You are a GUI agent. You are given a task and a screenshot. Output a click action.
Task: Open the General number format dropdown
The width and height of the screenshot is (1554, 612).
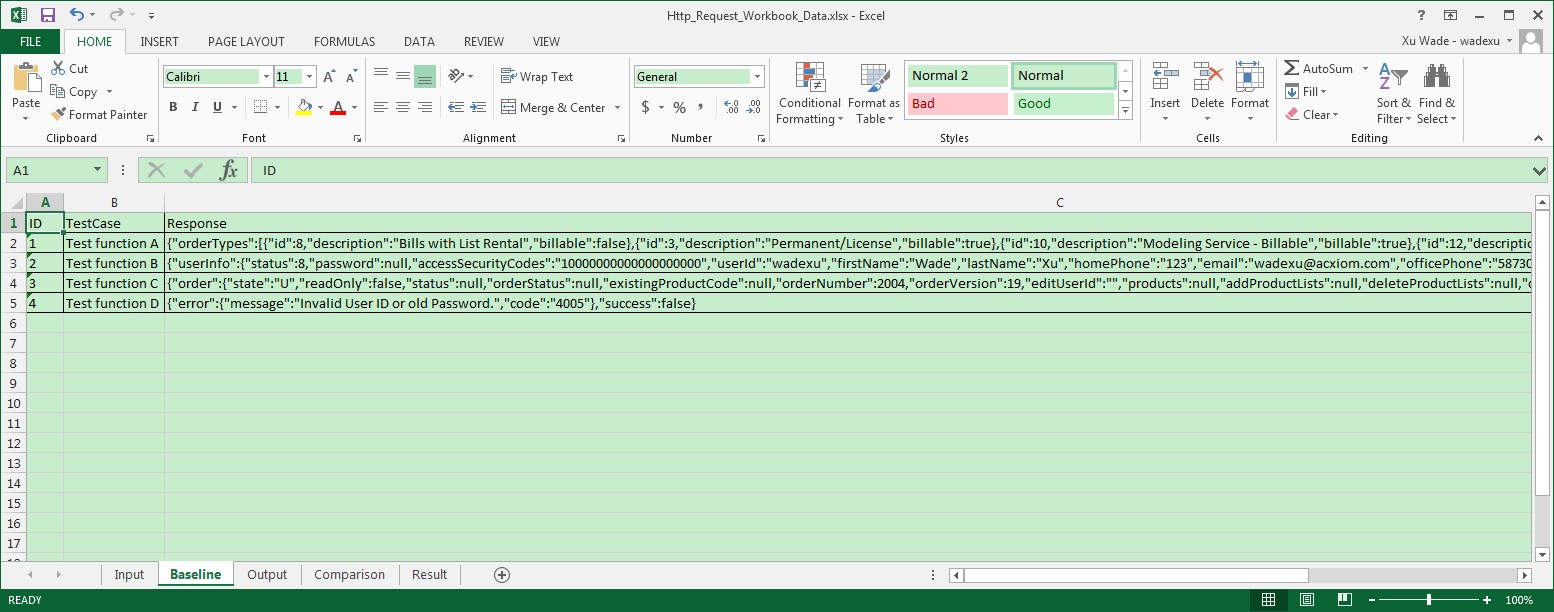tap(758, 77)
